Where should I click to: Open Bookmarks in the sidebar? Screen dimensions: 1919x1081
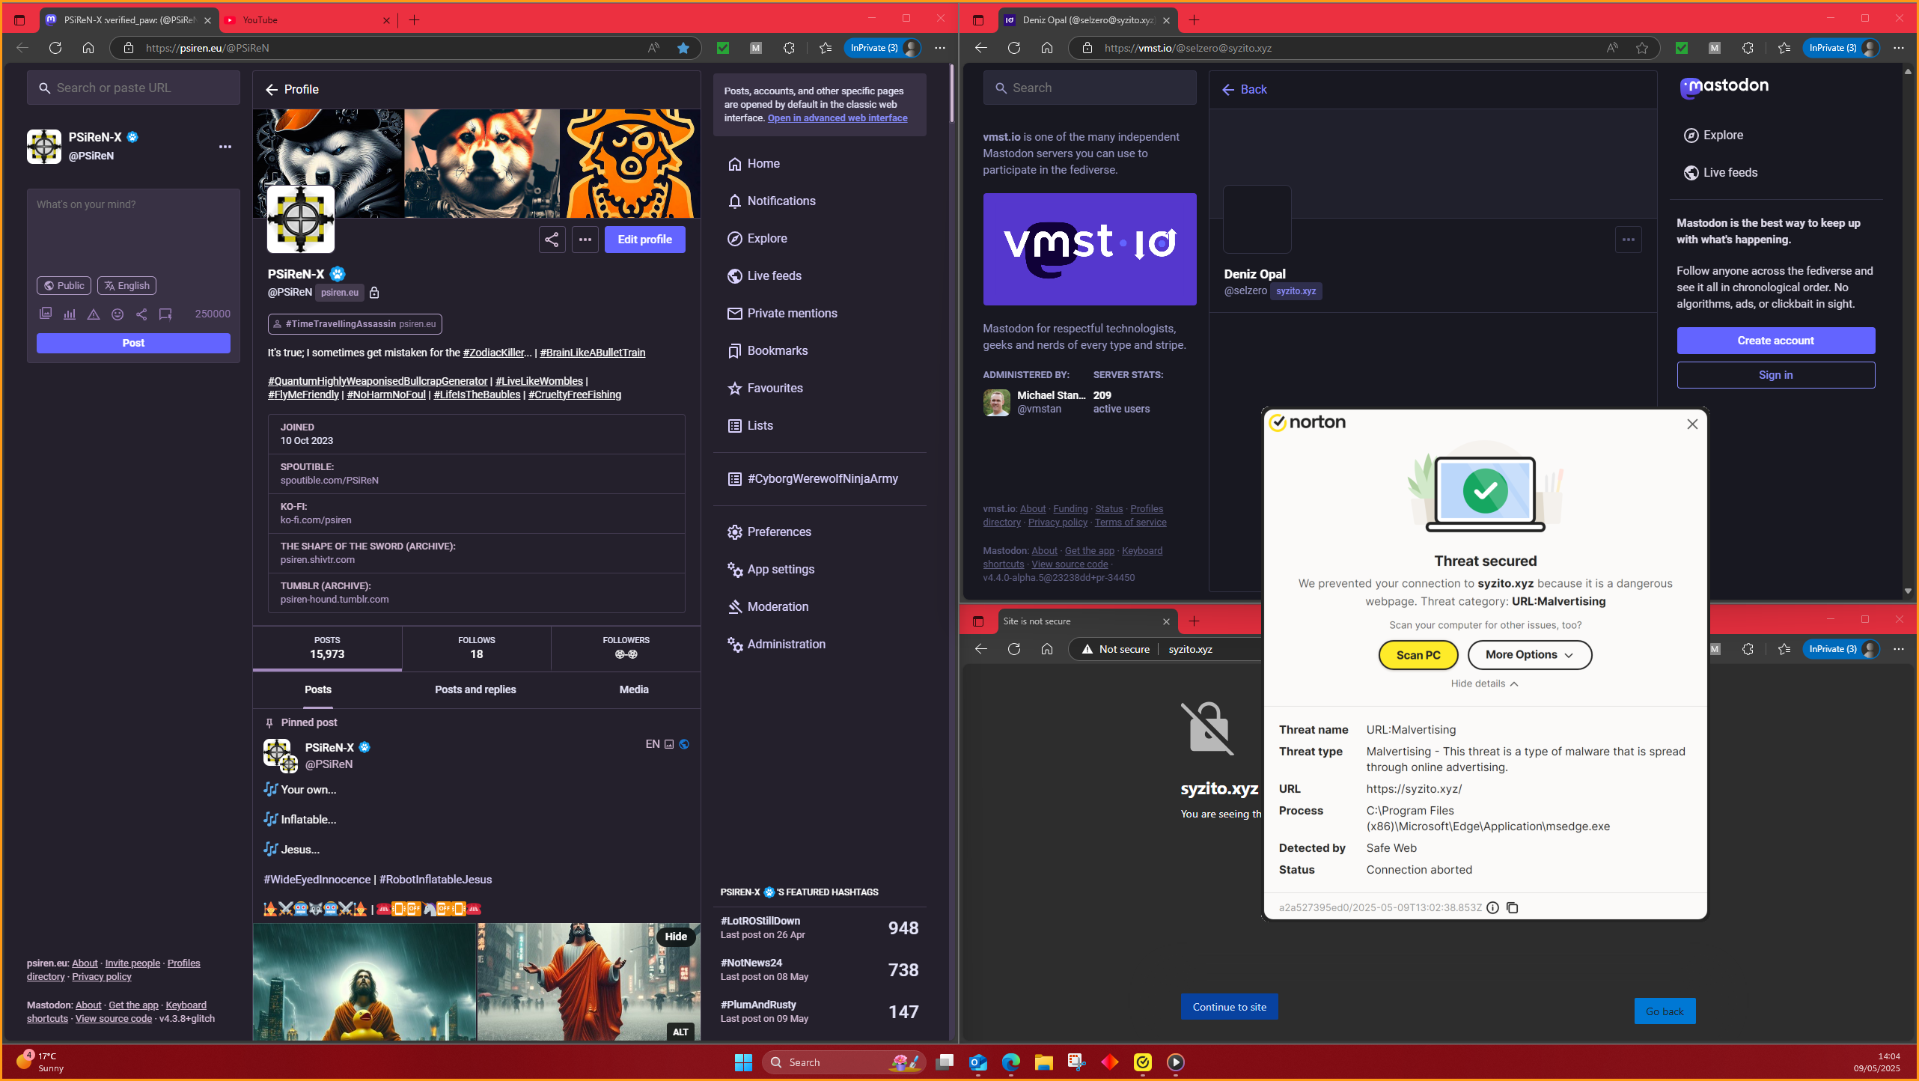tap(767, 351)
